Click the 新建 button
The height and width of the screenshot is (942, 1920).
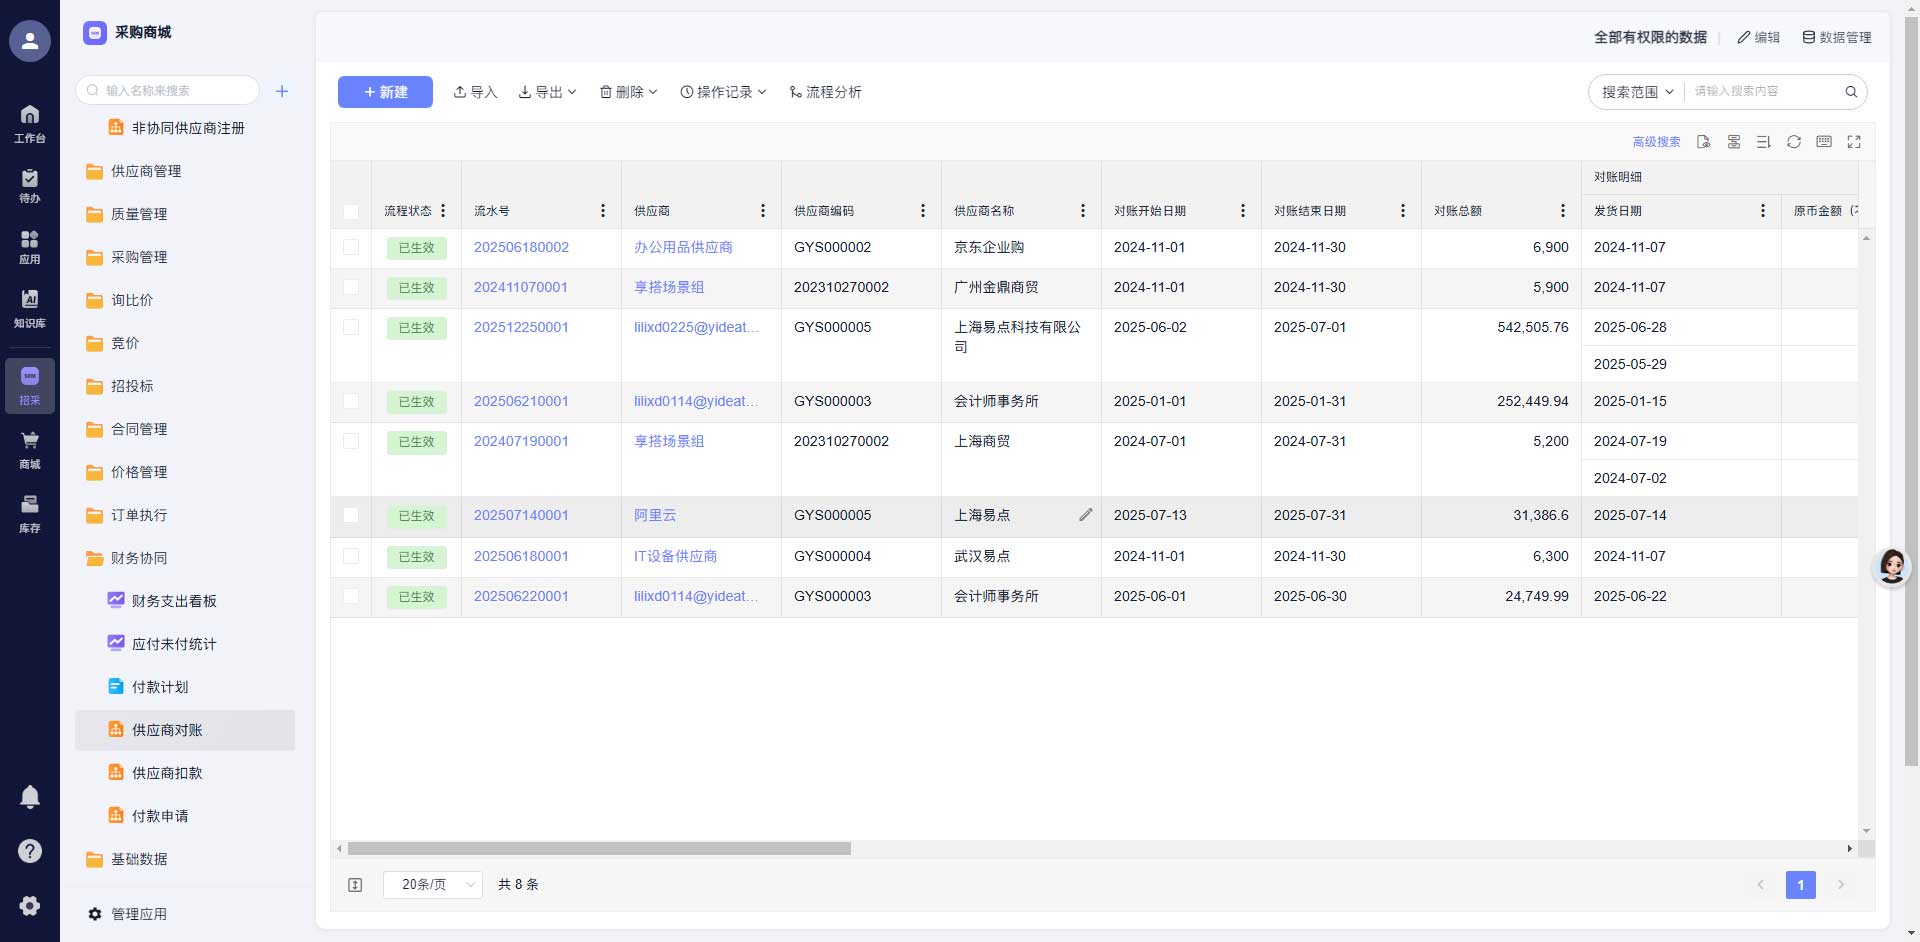(385, 92)
